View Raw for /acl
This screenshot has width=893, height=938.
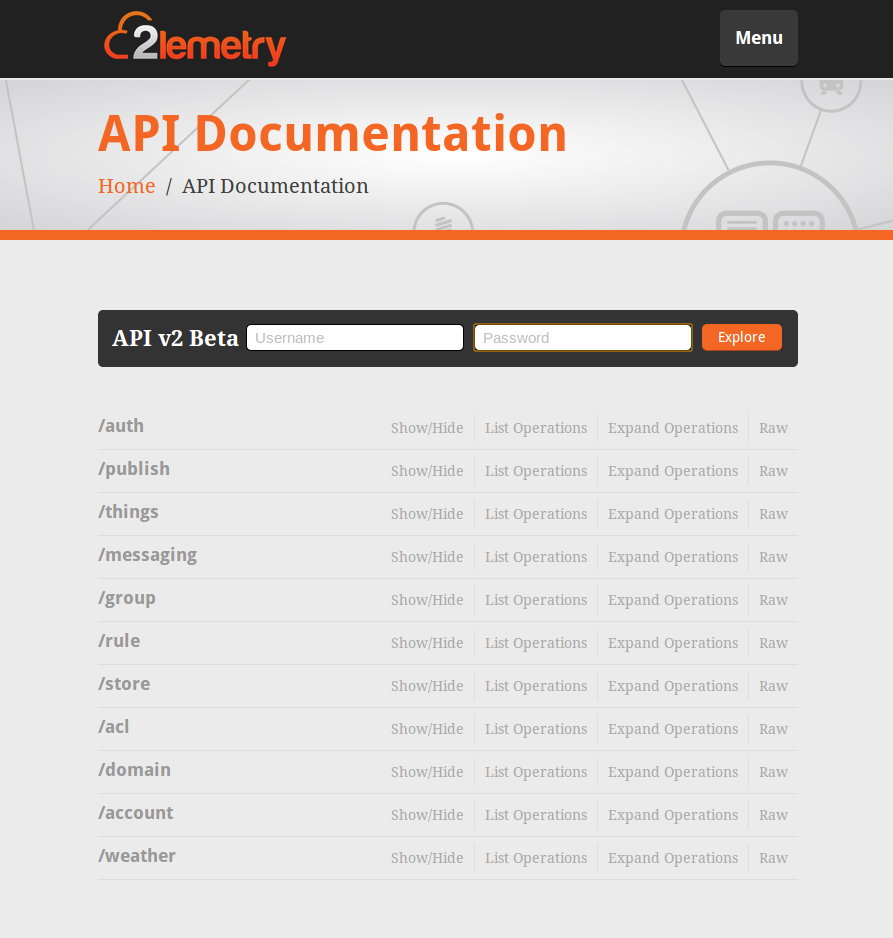(773, 729)
